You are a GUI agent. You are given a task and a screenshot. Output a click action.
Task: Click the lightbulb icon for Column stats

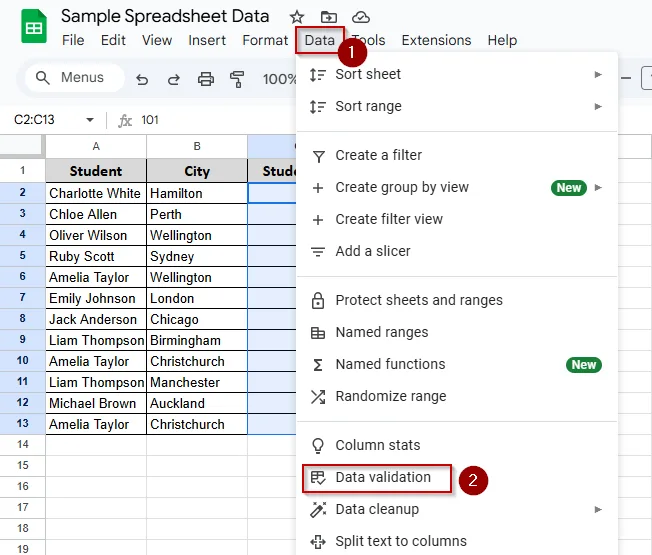tap(318, 446)
